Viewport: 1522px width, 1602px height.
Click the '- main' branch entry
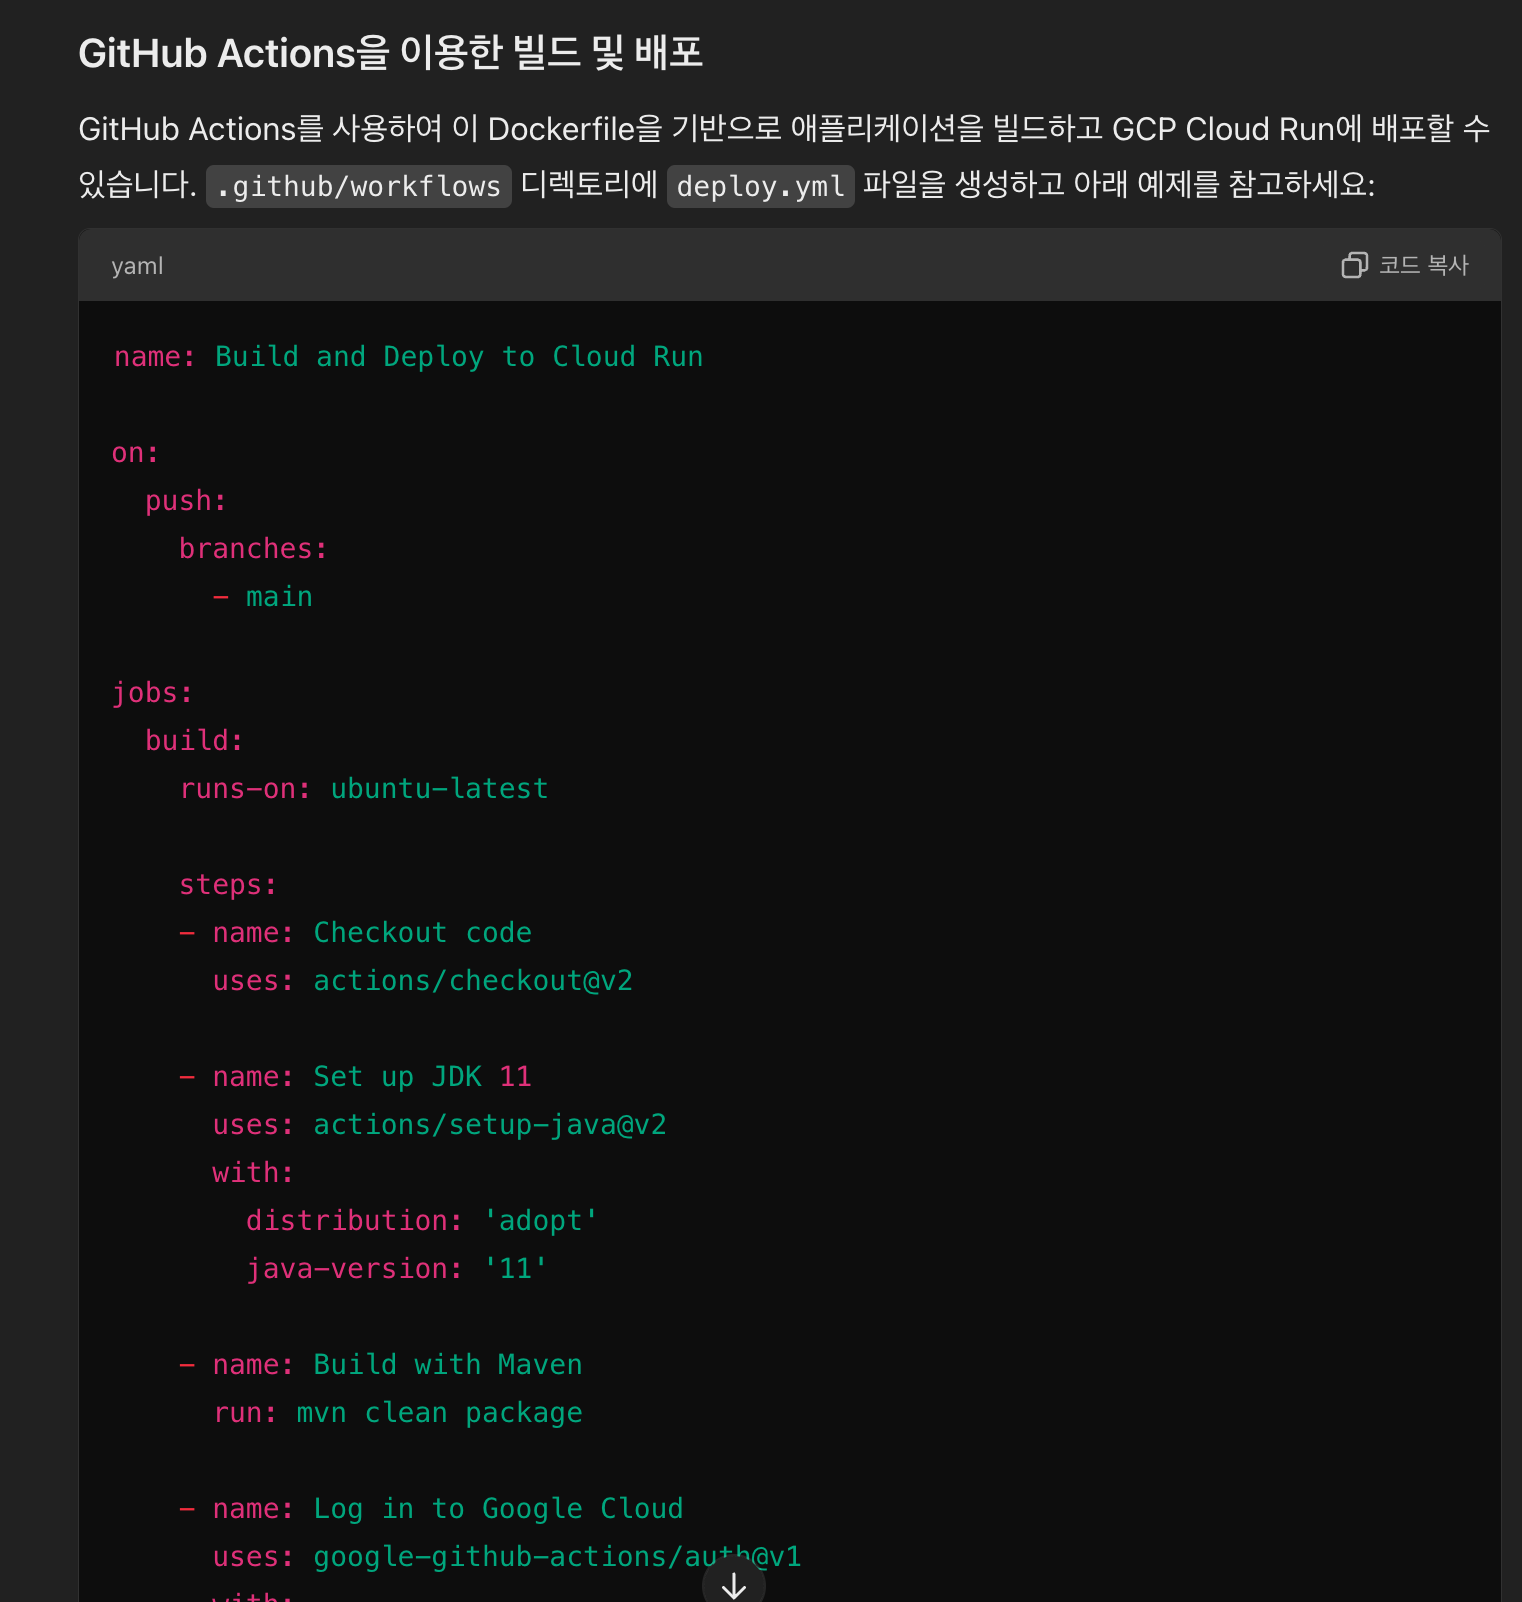263,597
